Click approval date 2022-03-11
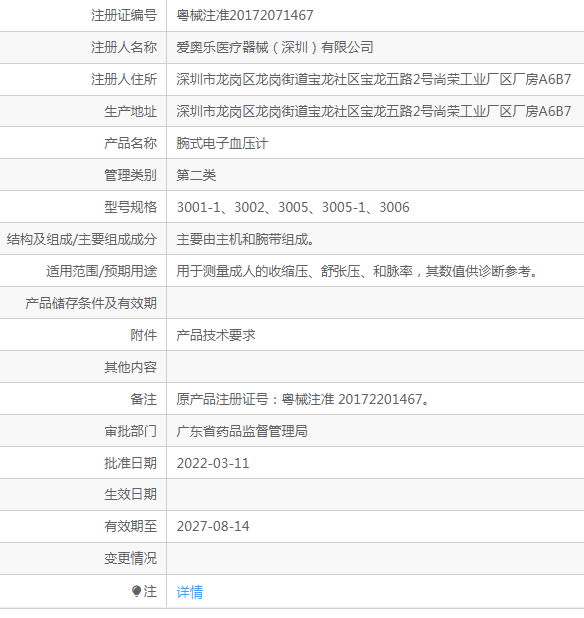The height and width of the screenshot is (618, 584). [213, 463]
